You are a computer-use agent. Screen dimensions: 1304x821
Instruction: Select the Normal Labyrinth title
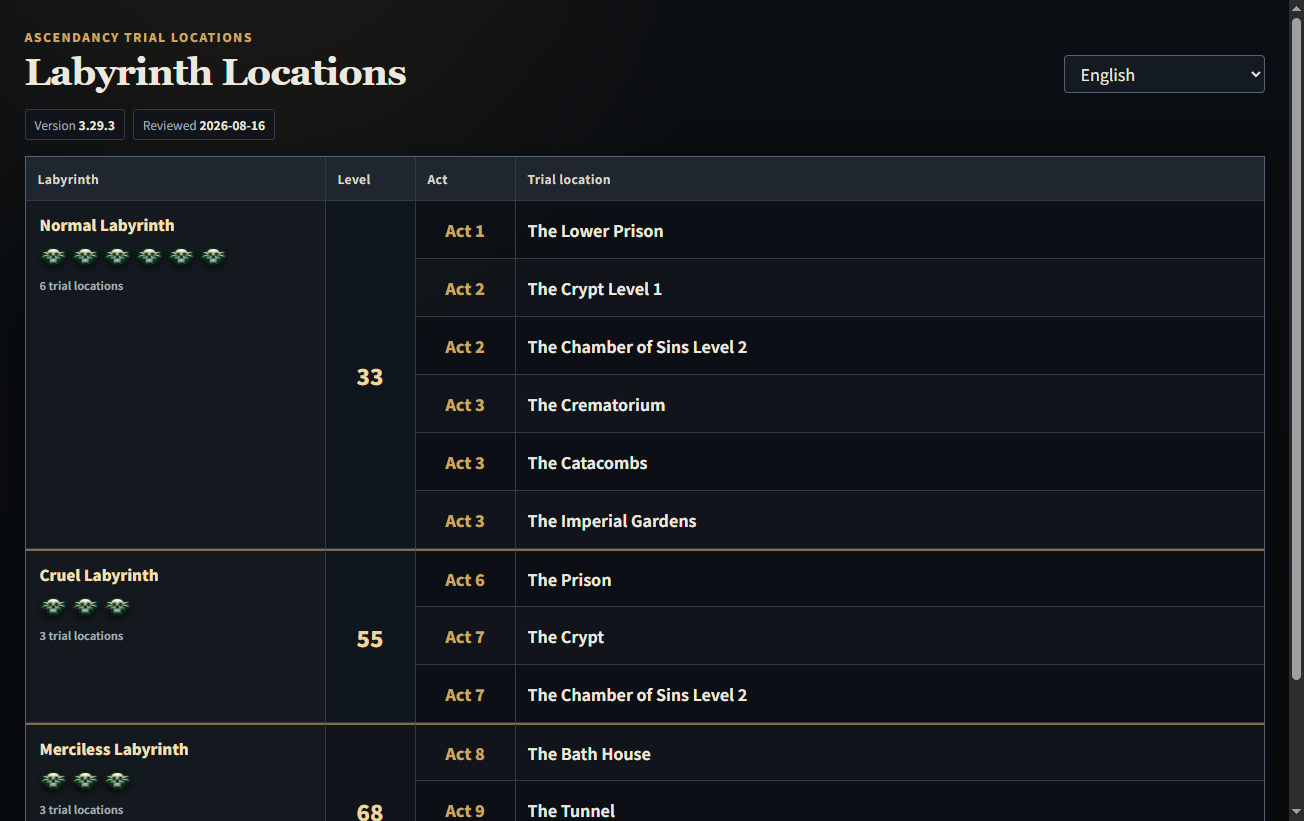coord(107,226)
